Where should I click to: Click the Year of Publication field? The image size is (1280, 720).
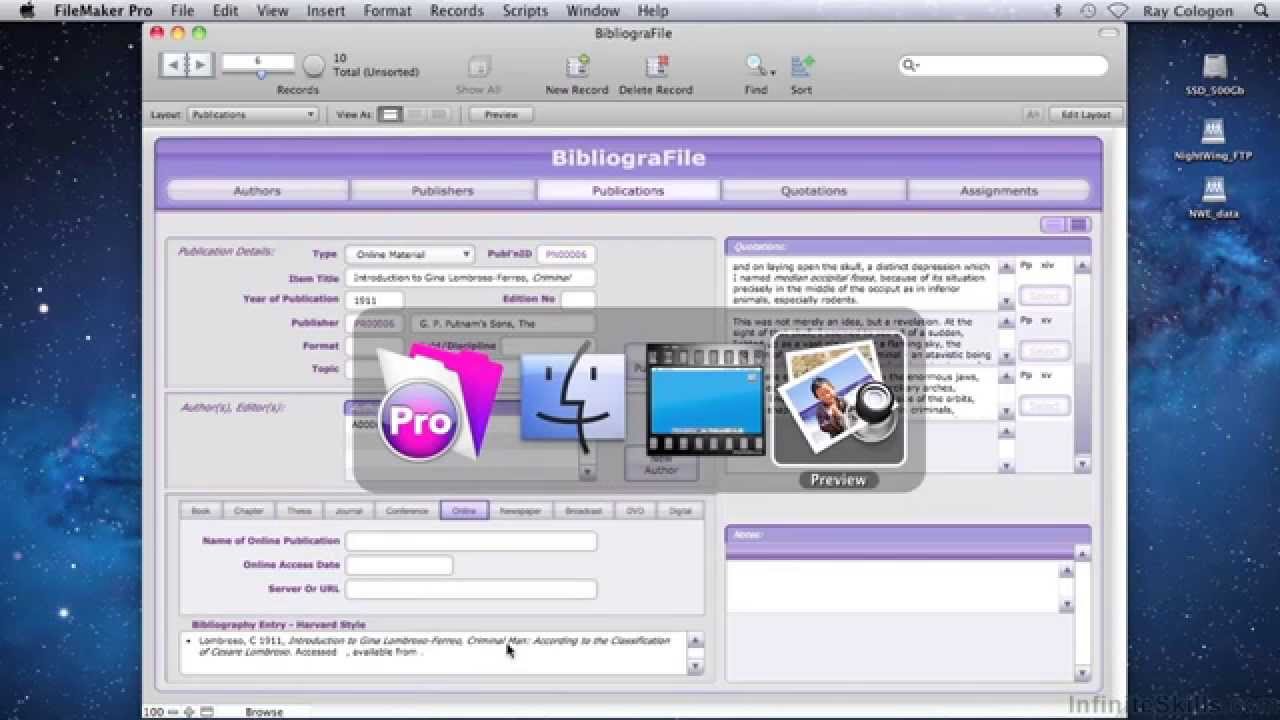tap(375, 299)
